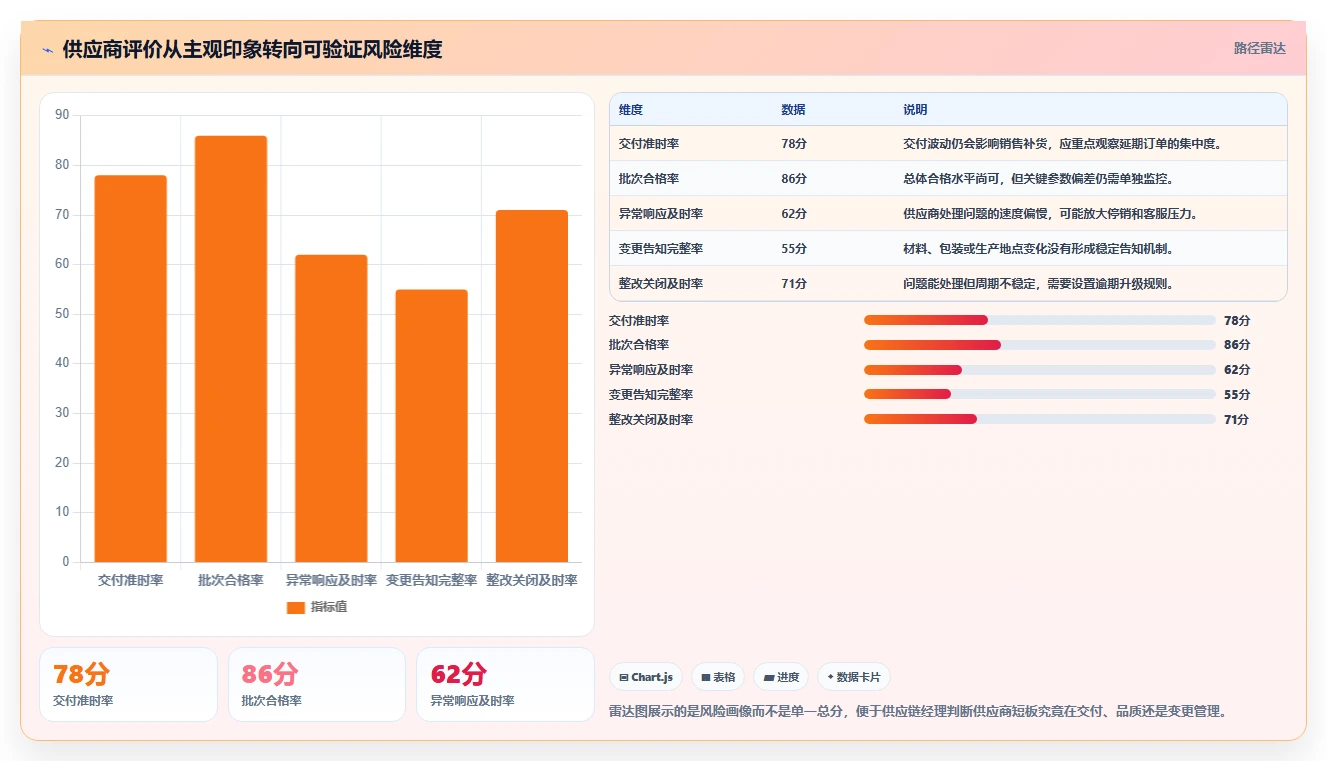The height and width of the screenshot is (761, 1327).
Task: Click the 批次合格率 table row cell
Action: click(x=649, y=179)
